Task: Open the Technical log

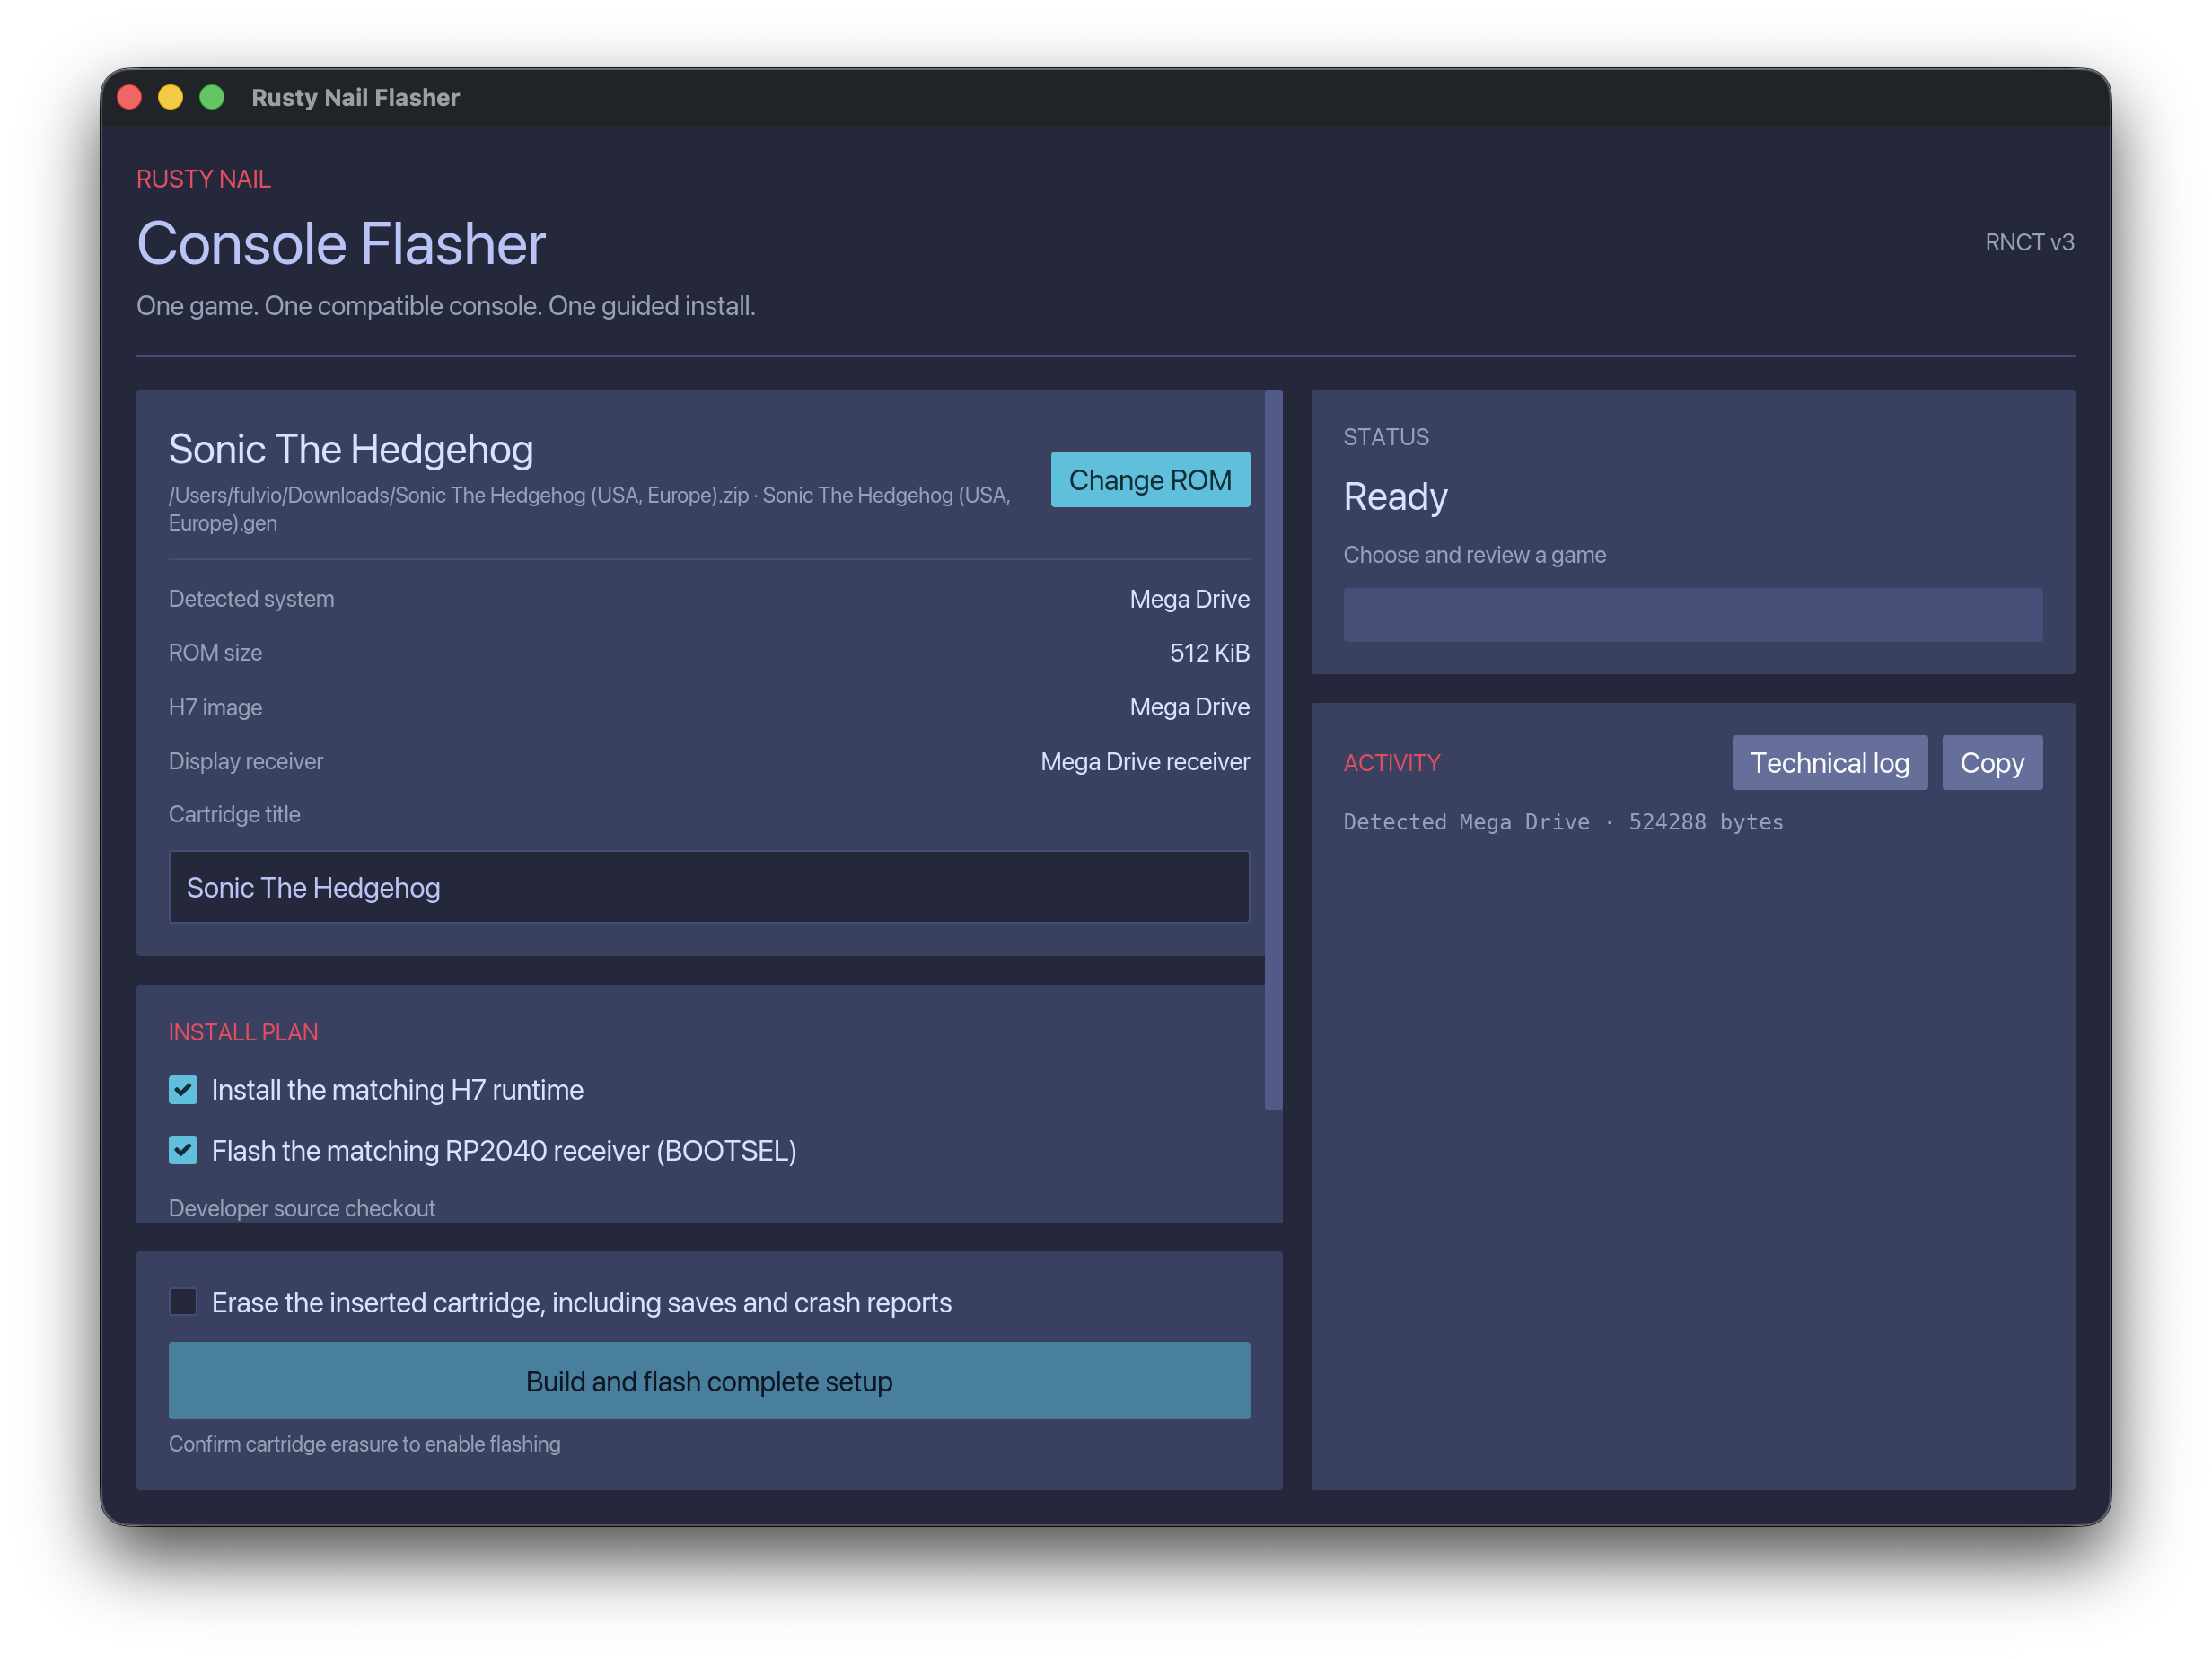Action: coord(1829,763)
